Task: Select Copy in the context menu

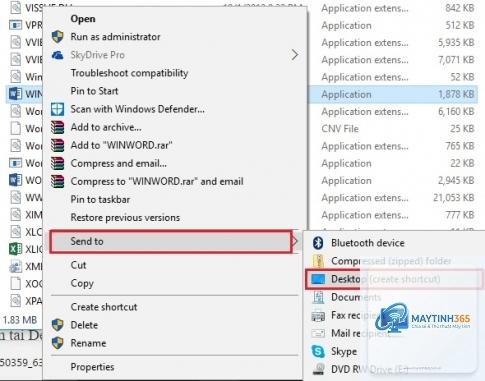Action: (82, 283)
